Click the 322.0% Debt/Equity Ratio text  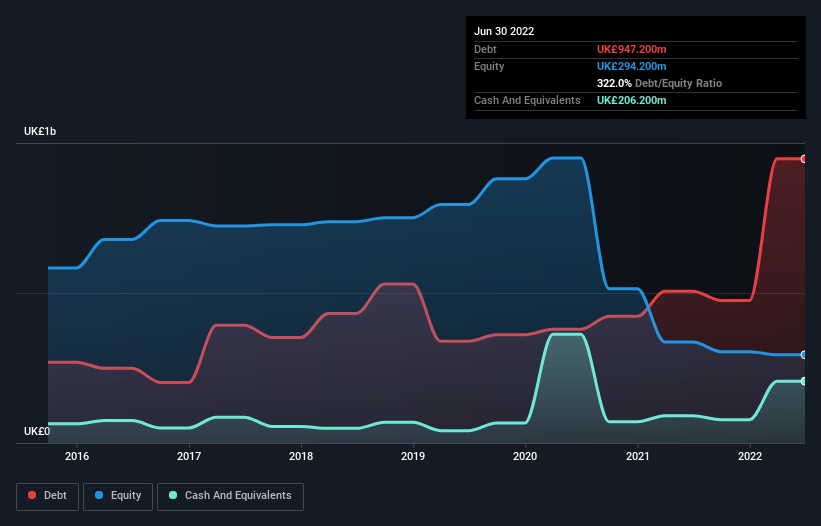tap(659, 83)
